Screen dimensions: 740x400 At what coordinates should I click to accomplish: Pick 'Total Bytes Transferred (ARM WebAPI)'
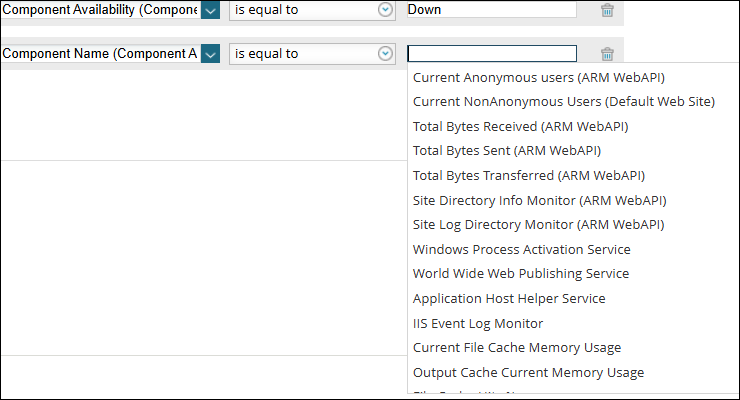coord(528,175)
